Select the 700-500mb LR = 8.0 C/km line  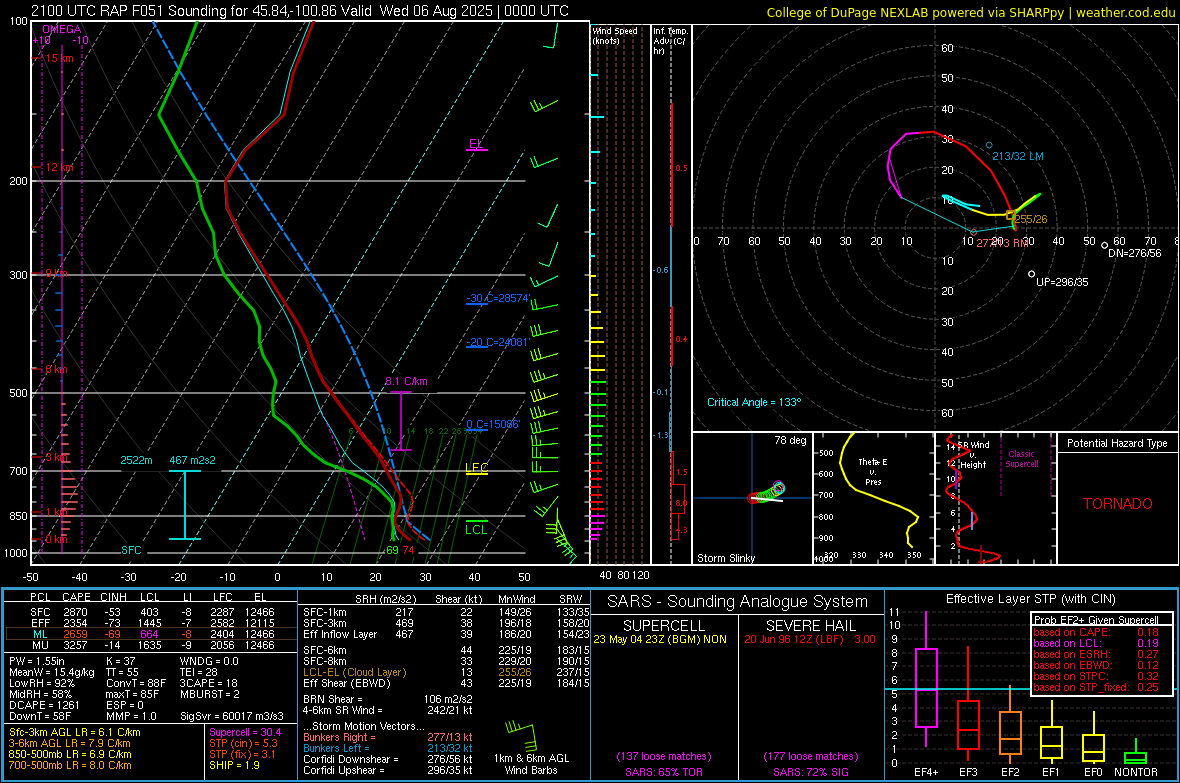(x=70, y=766)
